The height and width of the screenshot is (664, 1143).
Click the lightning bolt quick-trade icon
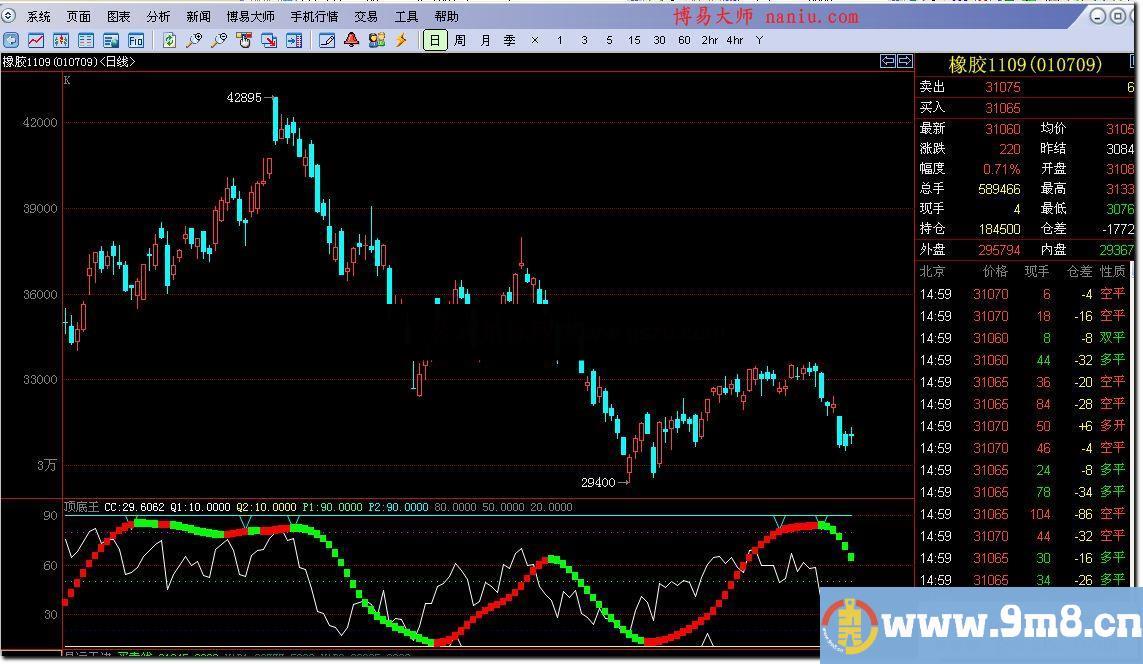click(x=401, y=40)
